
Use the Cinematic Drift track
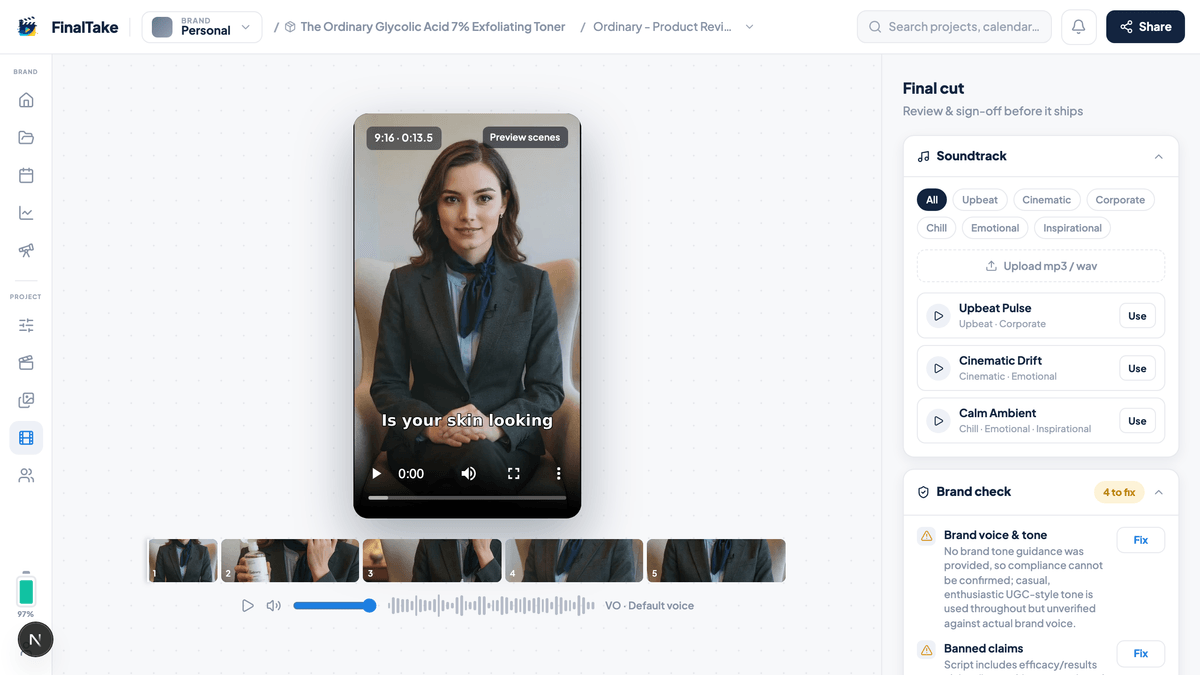click(1137, 368)
